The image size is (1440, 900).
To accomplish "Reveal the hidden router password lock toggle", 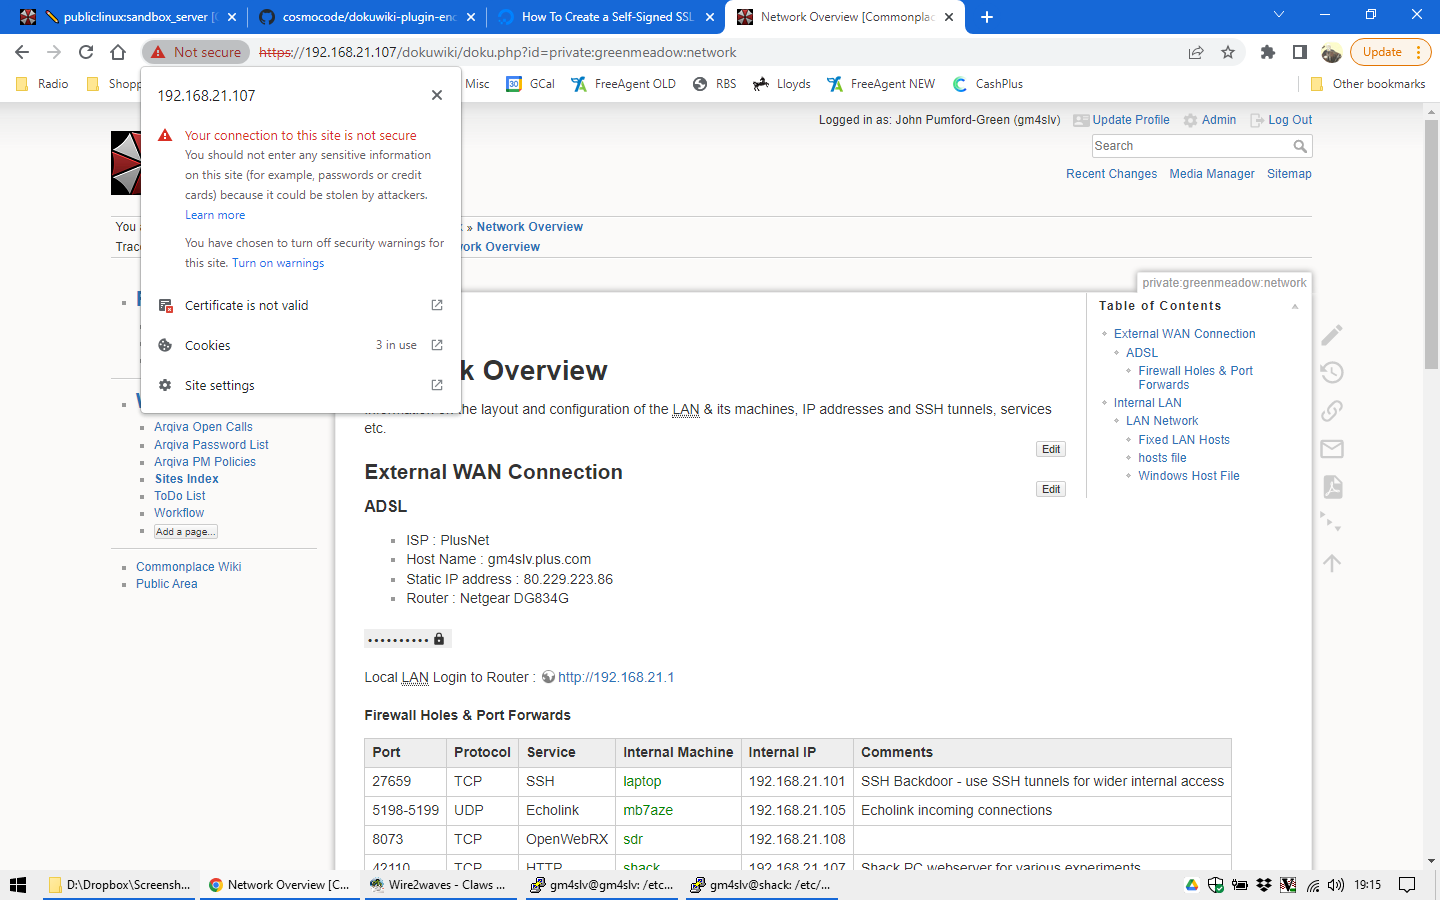I will click(437, 637).
